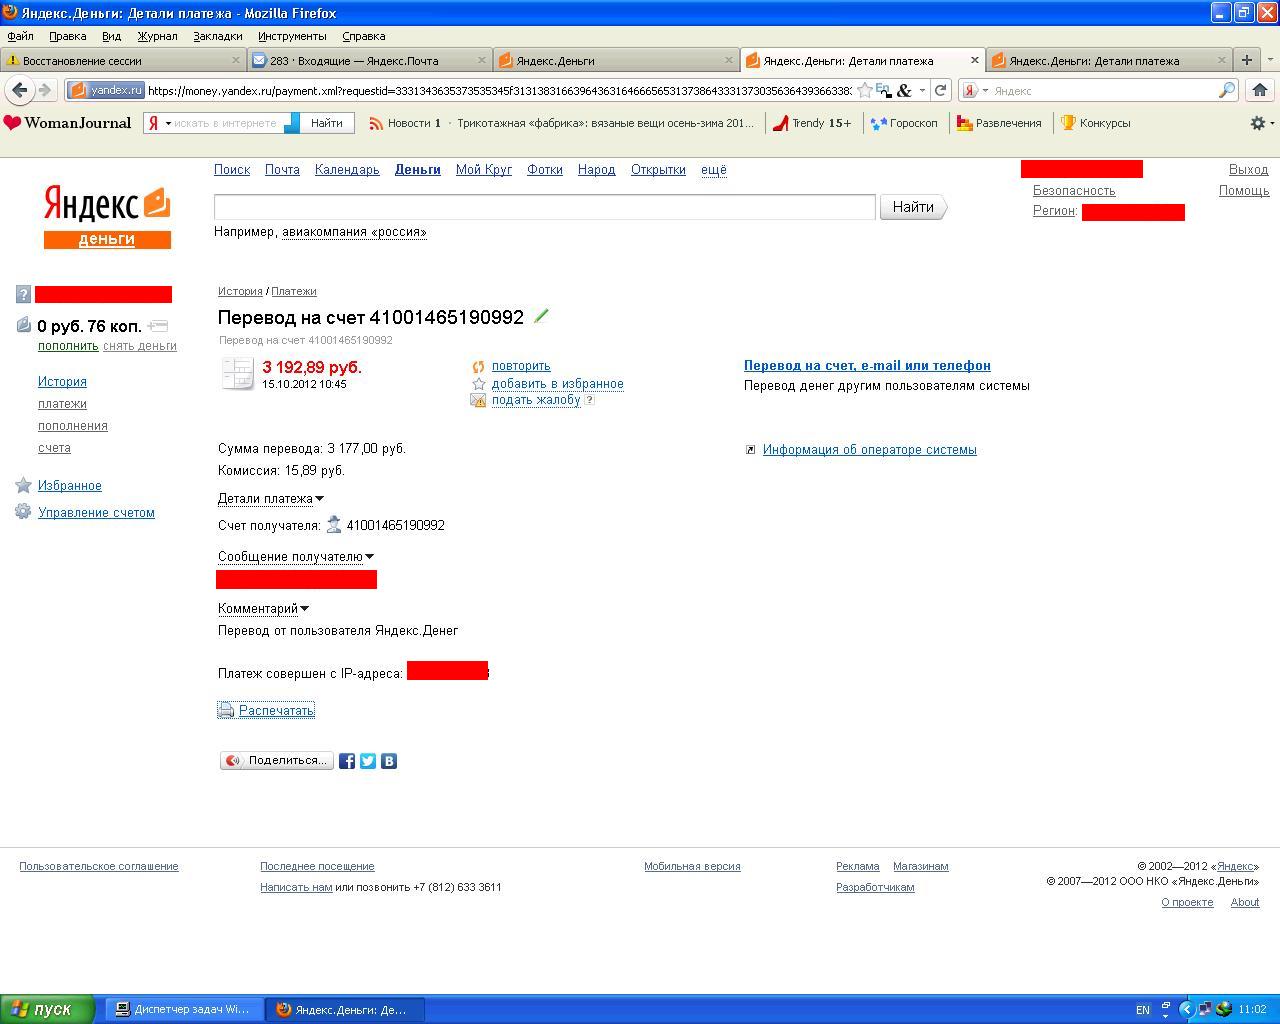The image size is (1280, 1024).
Task: Open the Закладки menu
Action: point(217,36)
